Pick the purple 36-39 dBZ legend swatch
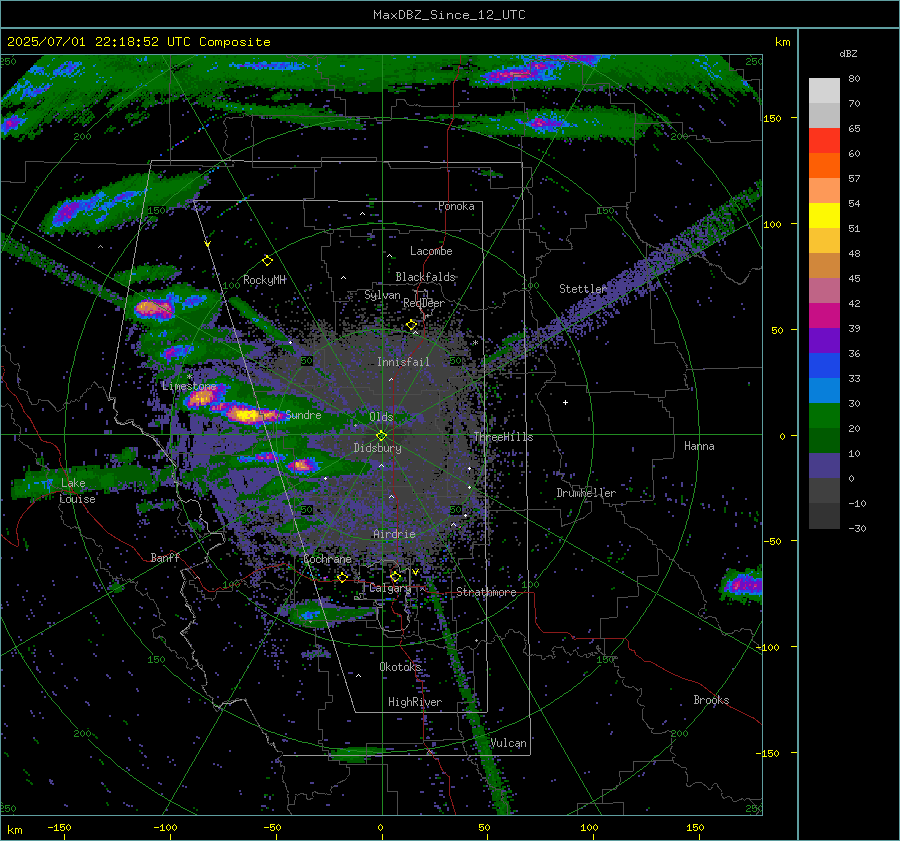The image size is (900, 841). tap(824, 341)
